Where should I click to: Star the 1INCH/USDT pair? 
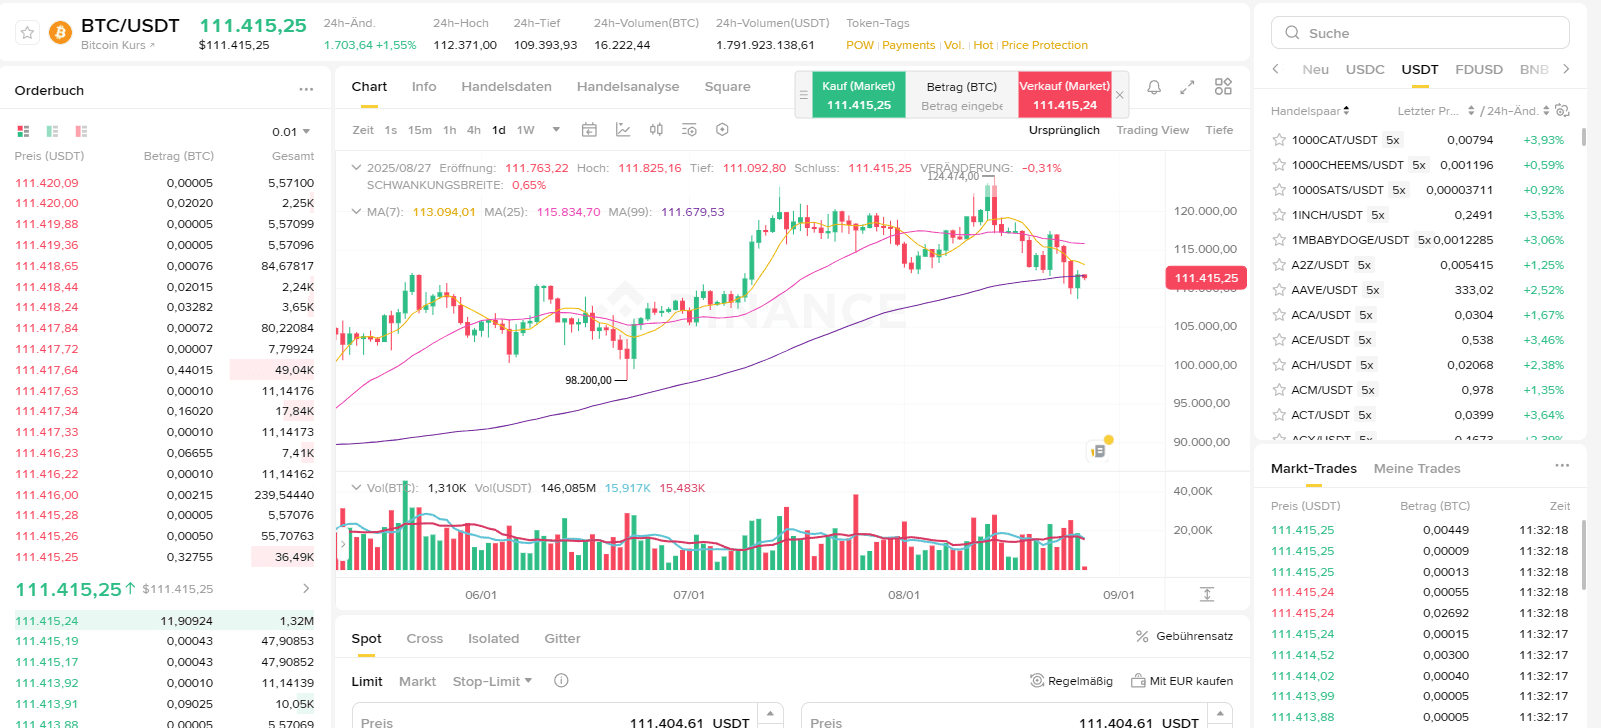coord(1278,215)
